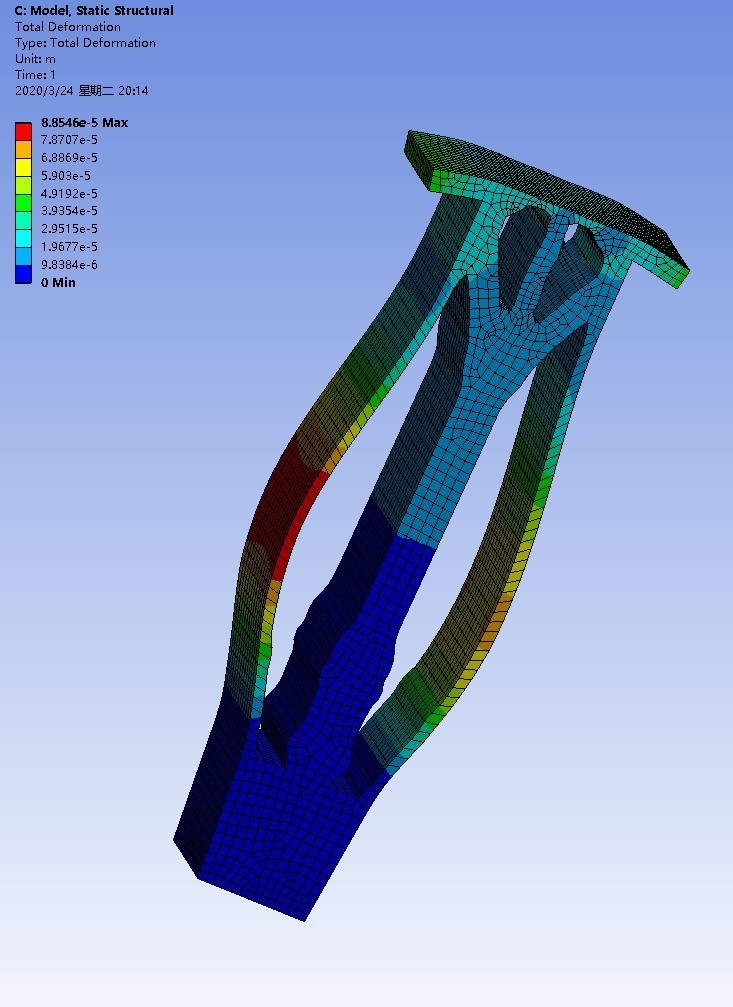Viewport: 733px width, 1007px height.
Task: Click the 'Time: 1' label
Action: pos(35,75)
